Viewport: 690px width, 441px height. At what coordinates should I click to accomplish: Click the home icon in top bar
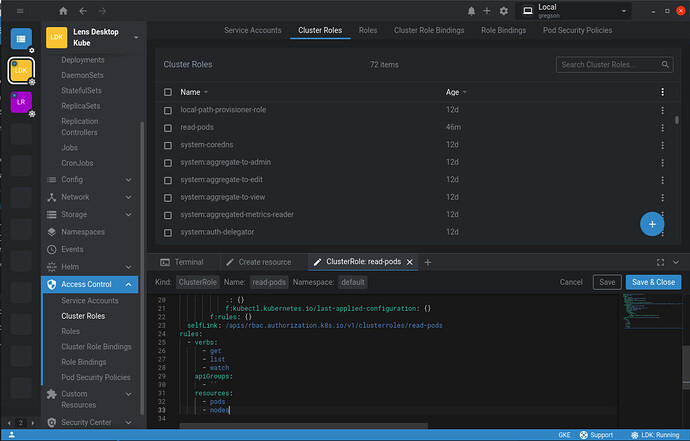pos(64,11)
